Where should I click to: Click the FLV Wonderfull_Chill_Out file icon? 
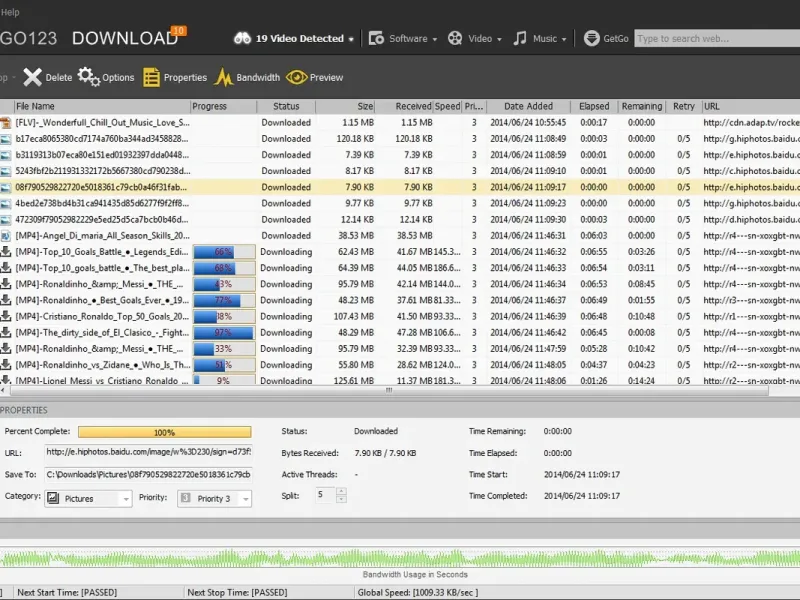coord(6,122)
